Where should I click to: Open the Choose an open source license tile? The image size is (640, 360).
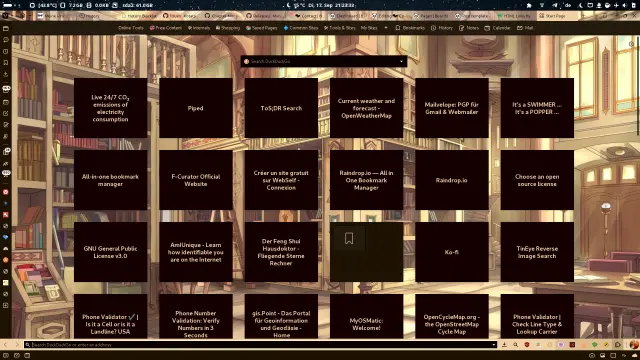click(537, 180)
